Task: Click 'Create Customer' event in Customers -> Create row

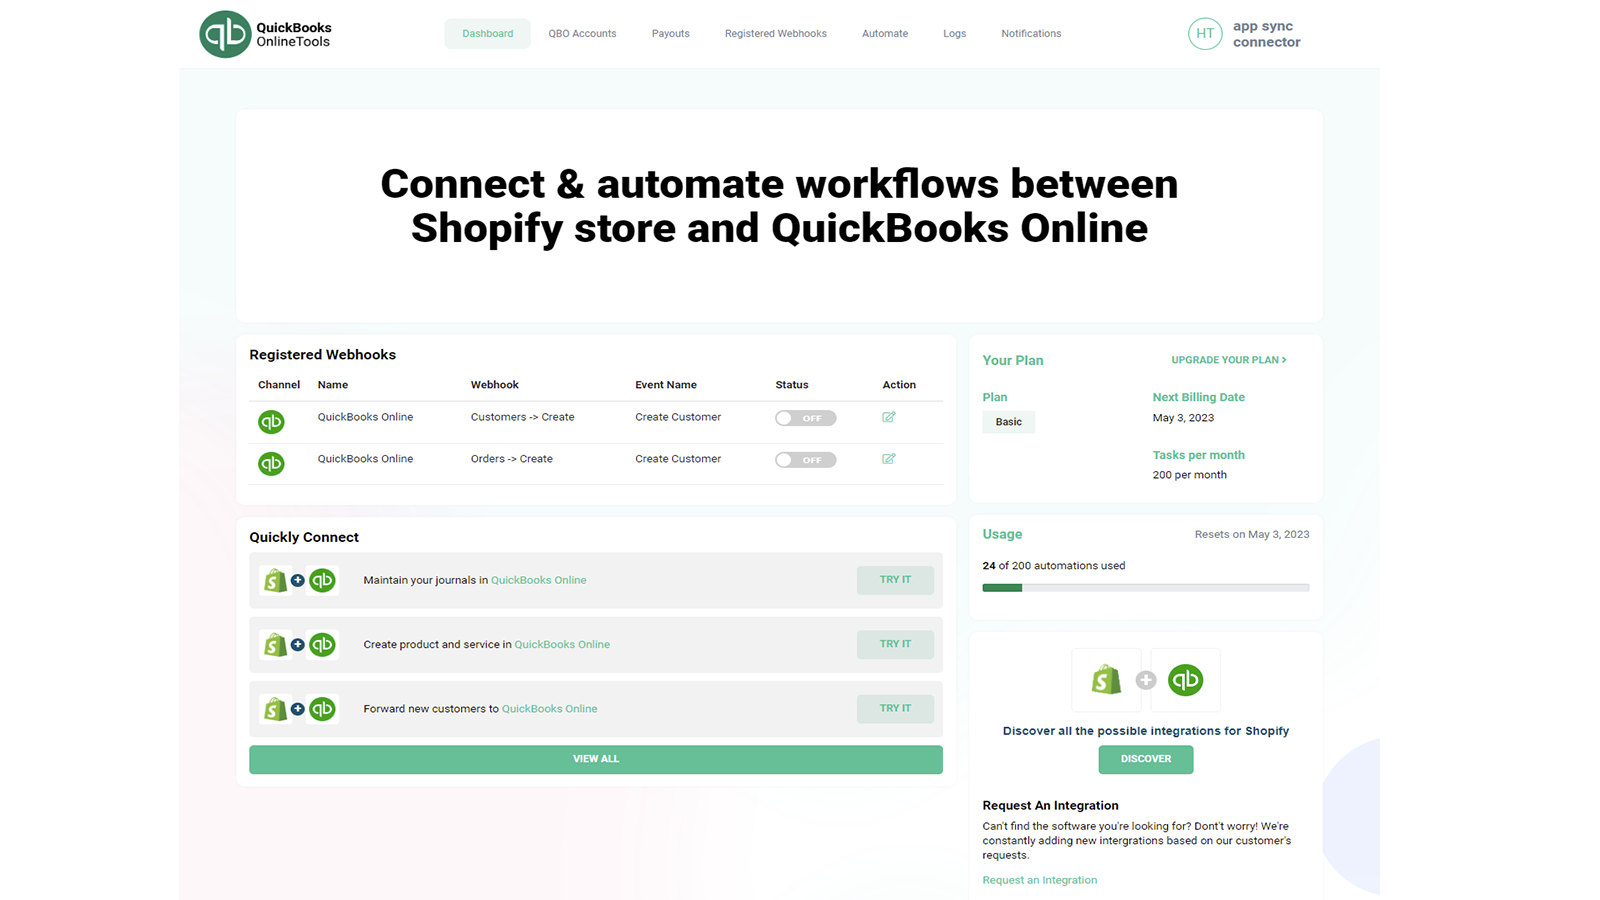Action: click(x=678, y=417)
